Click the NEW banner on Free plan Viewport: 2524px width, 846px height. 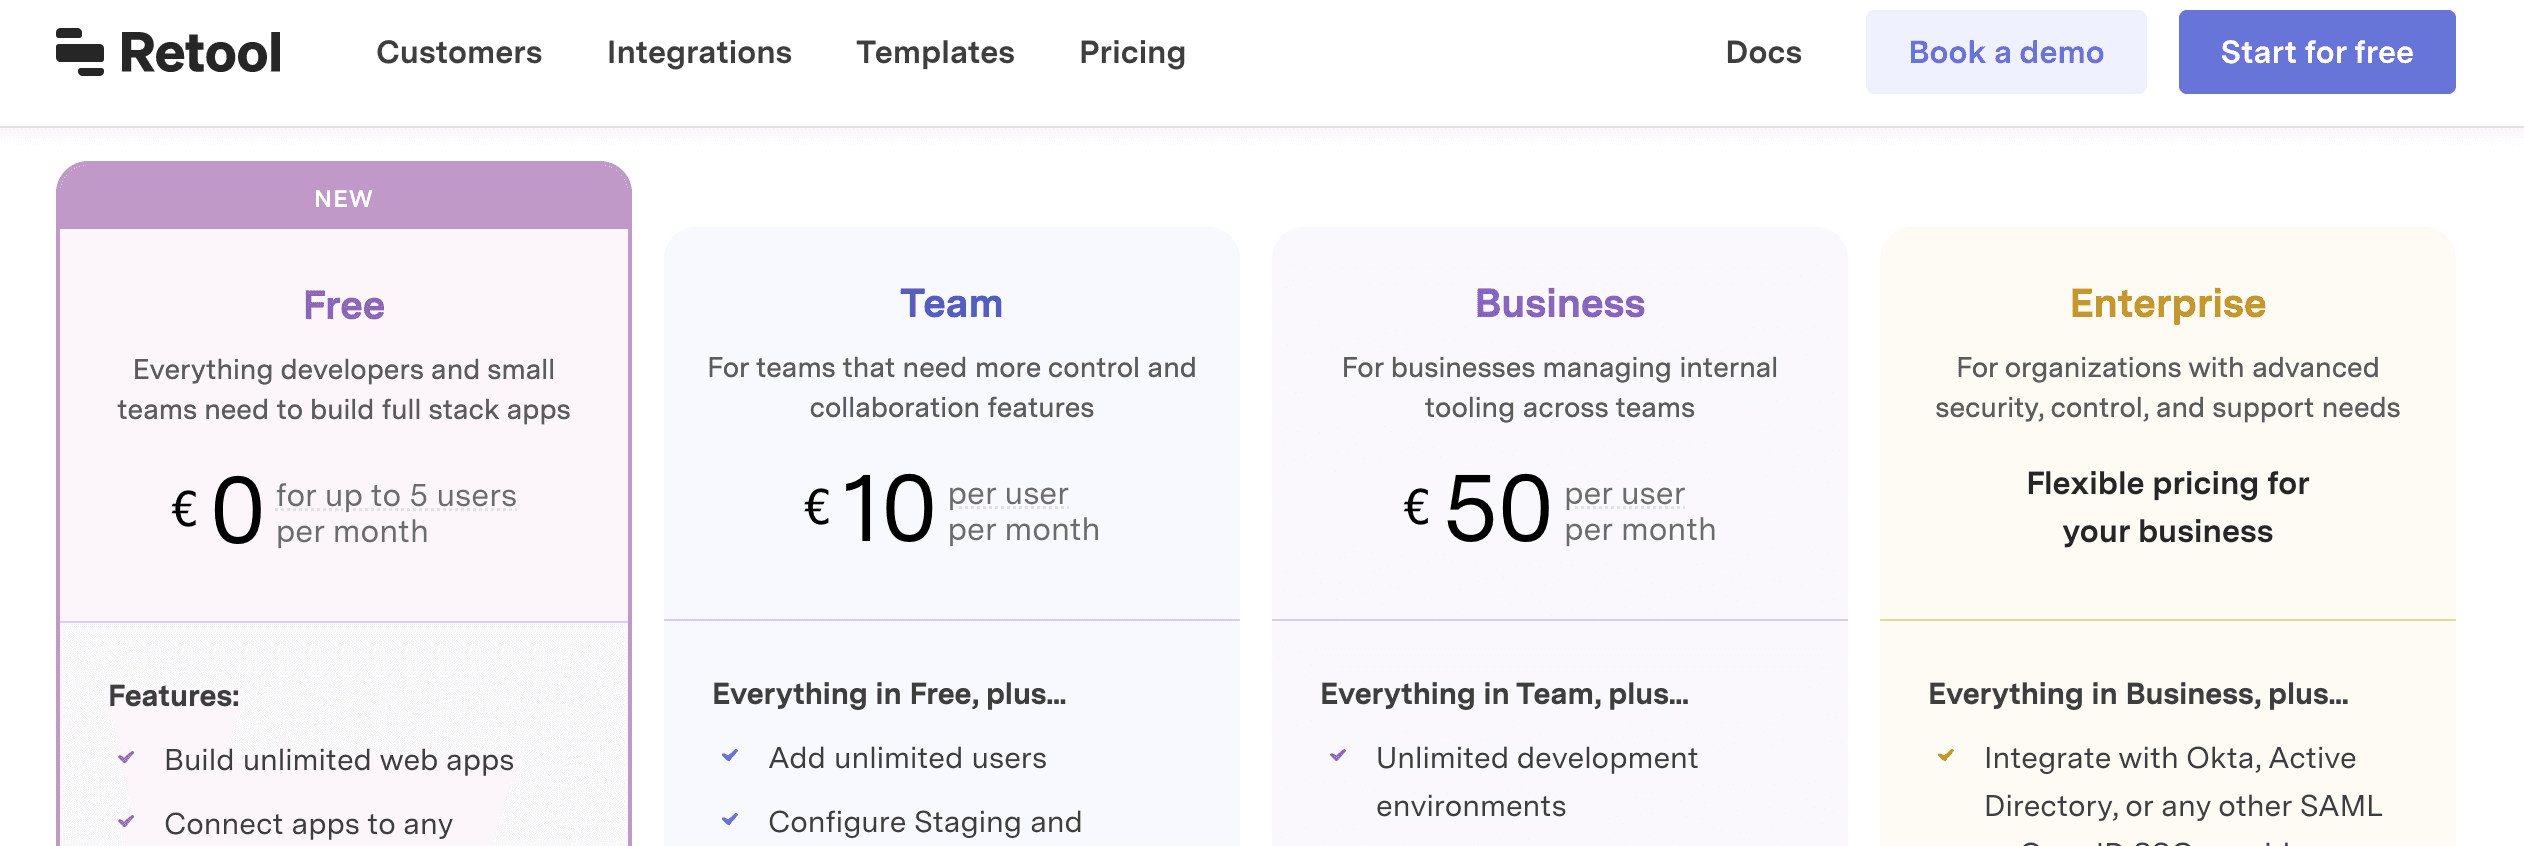pos(344,198)
